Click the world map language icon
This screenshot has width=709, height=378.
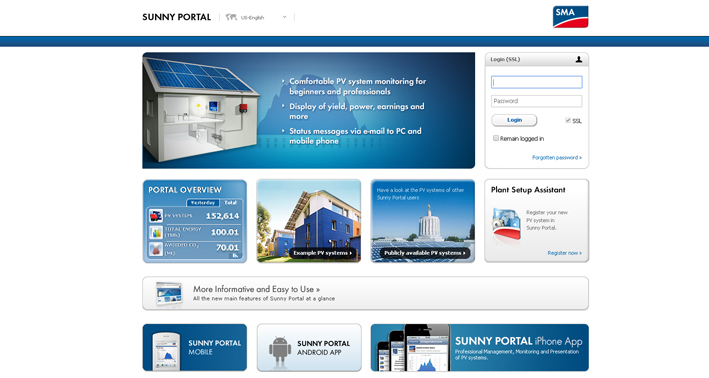(x=231, y=17)
